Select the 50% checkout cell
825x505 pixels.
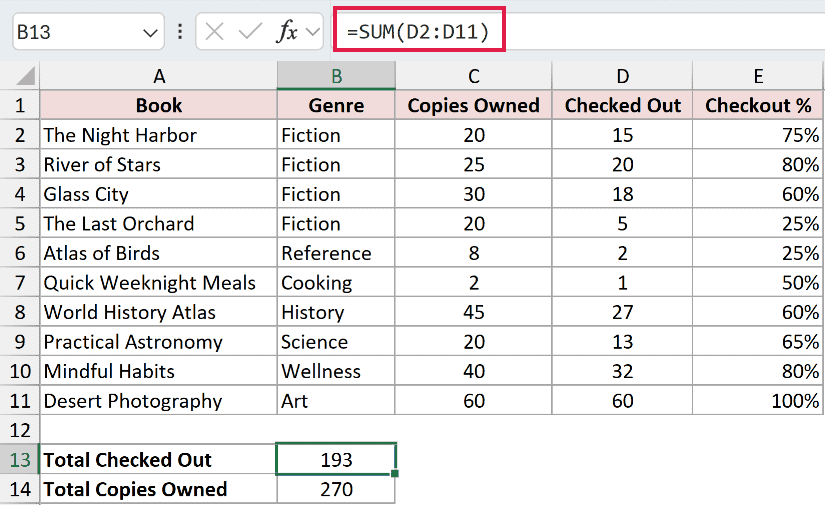[758, 282]
